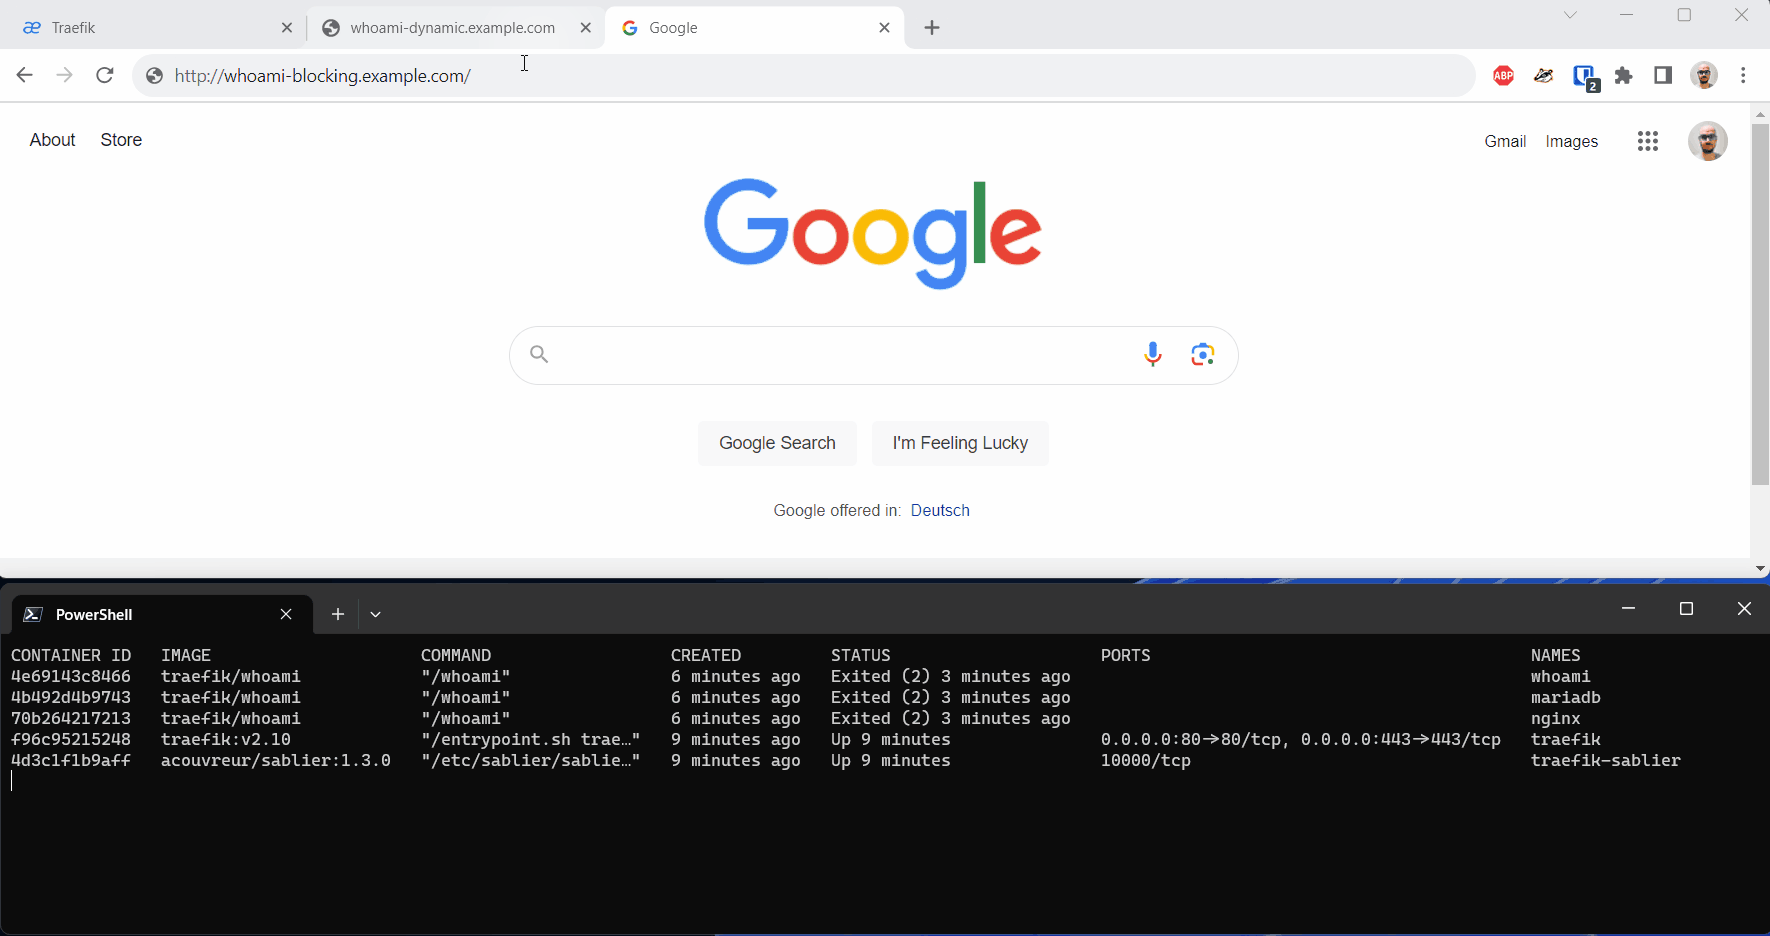Toggle the Chrome side panel icon
The height and width of the screenshot is (936, 1770).
pos(1663,75)
